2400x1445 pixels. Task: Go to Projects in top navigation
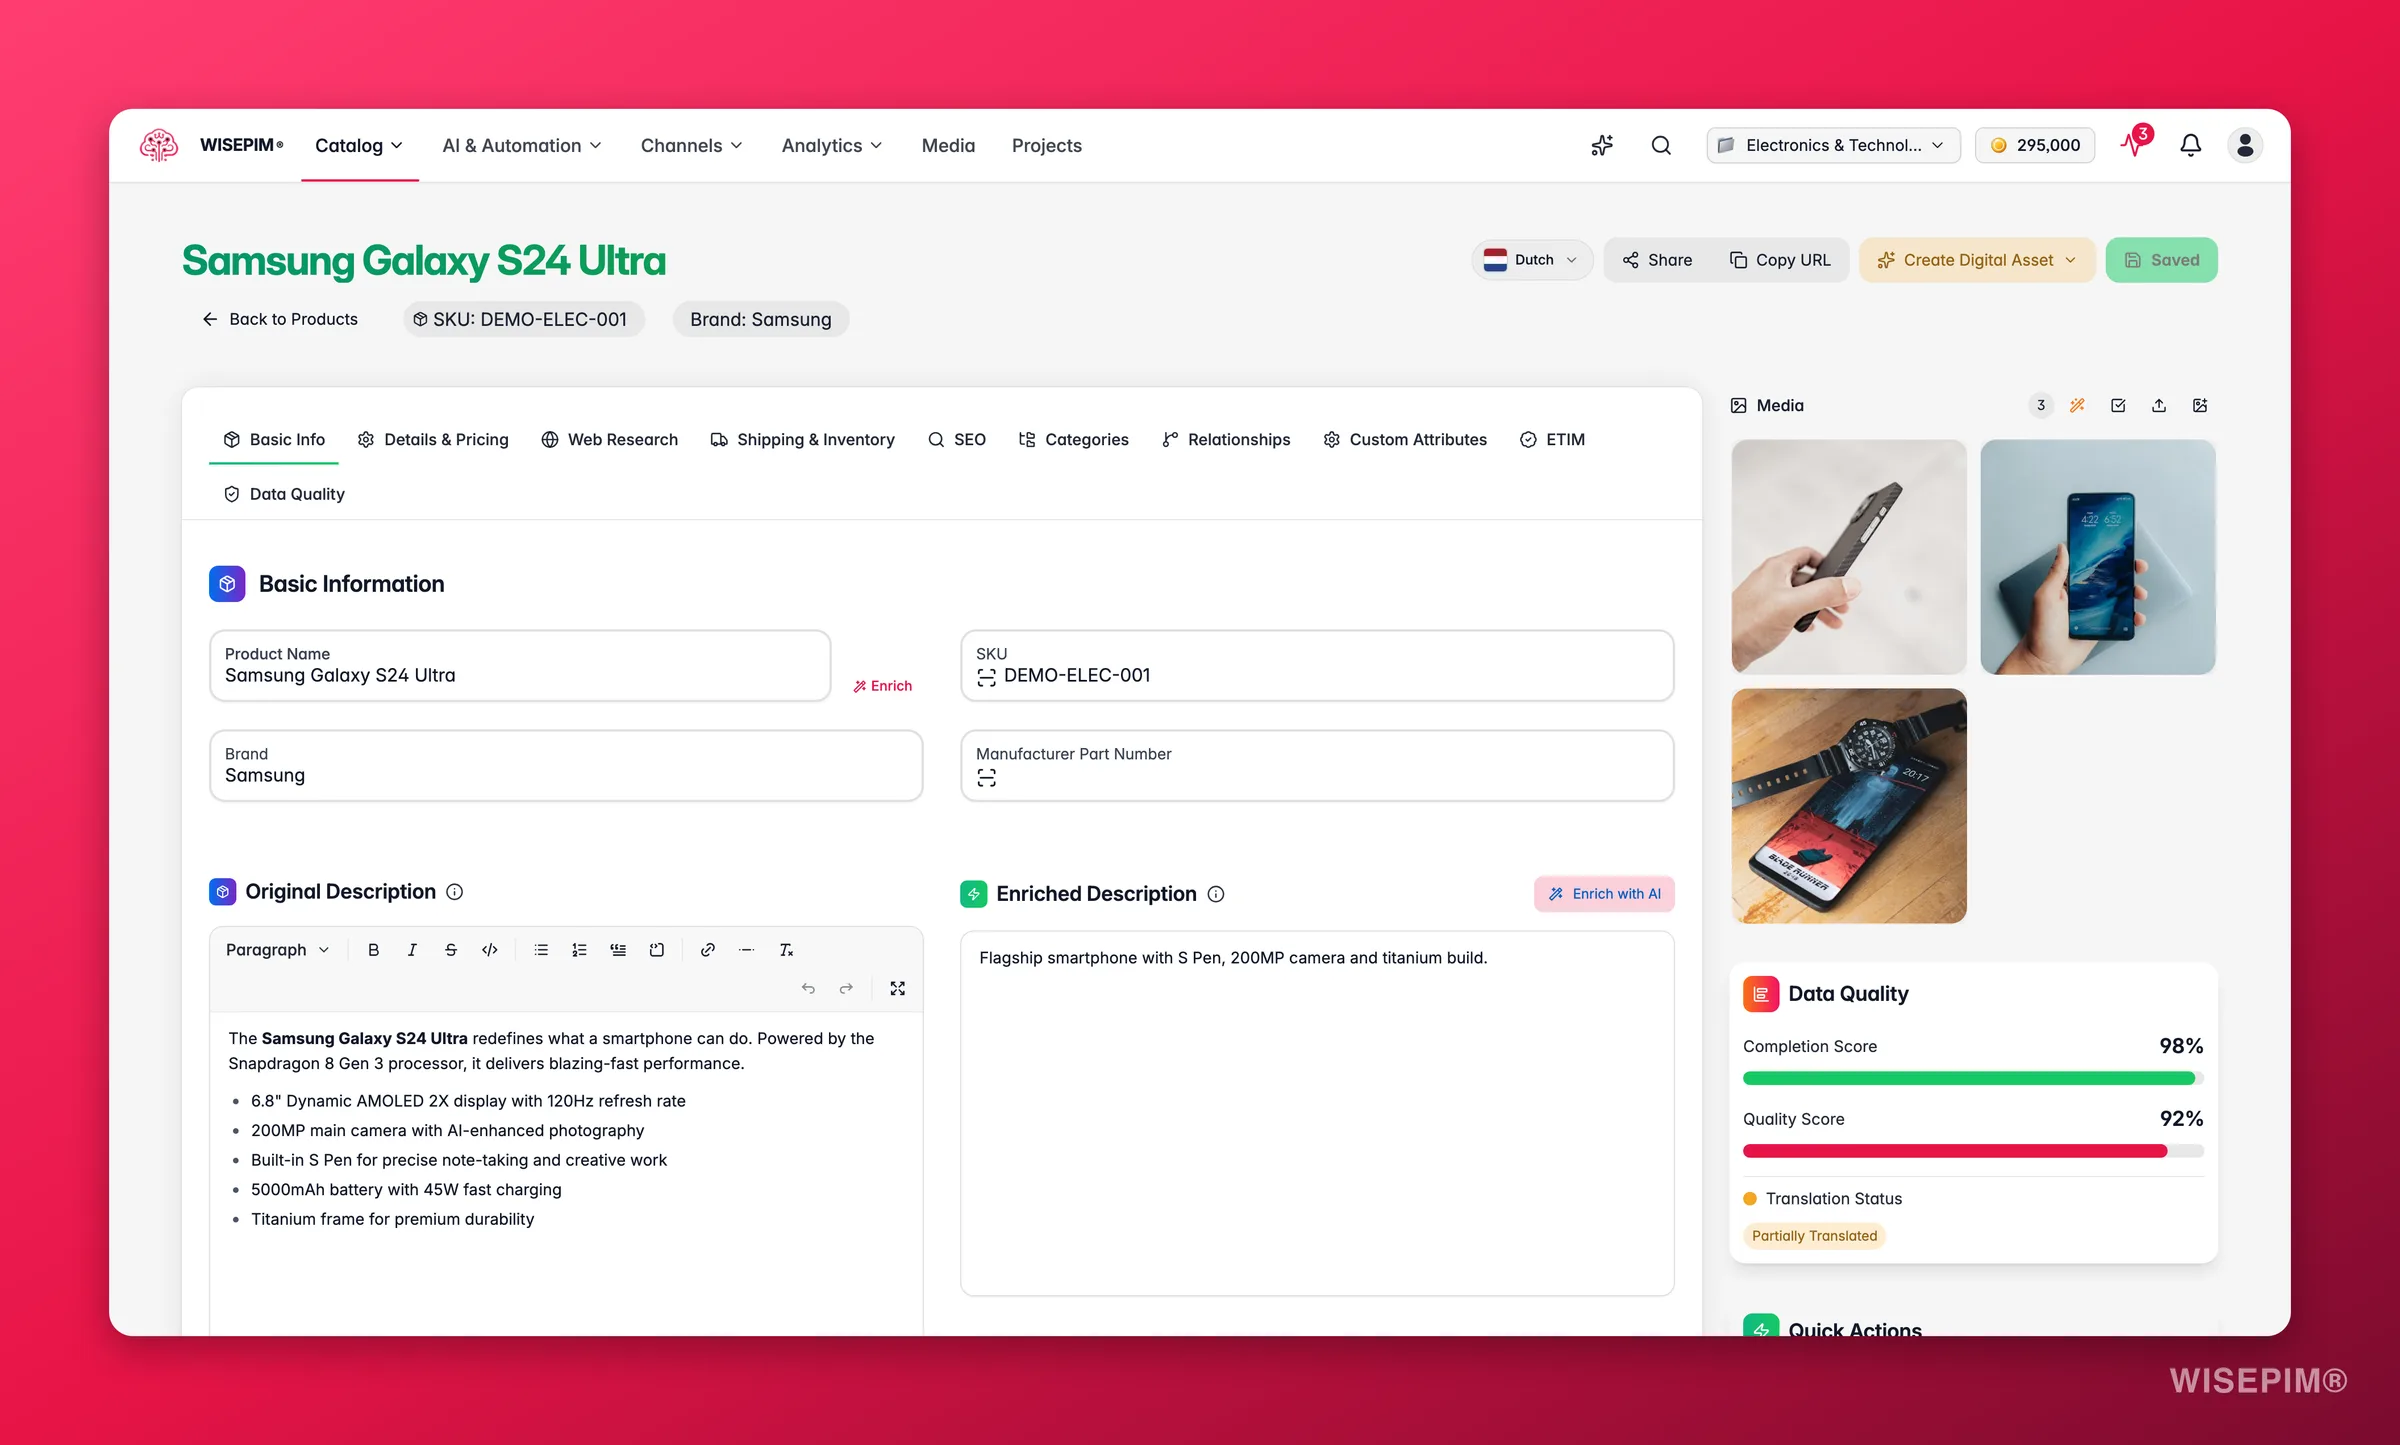(1047, 145)
